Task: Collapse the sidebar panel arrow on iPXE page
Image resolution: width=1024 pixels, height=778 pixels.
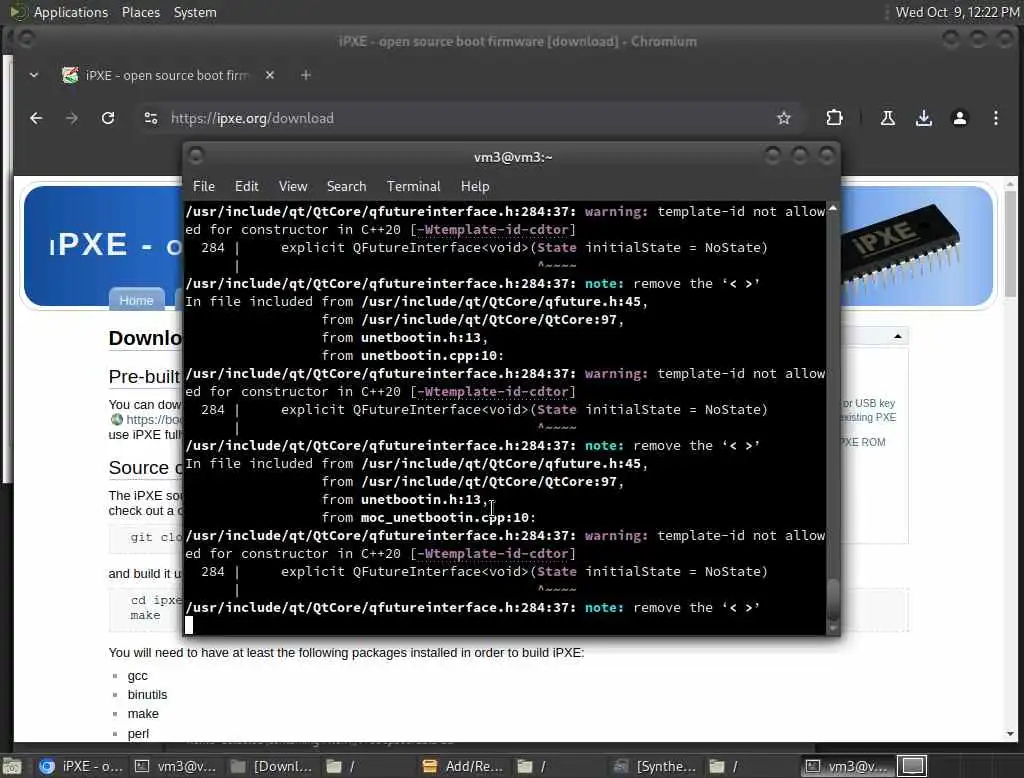Action: click(898, 336)
